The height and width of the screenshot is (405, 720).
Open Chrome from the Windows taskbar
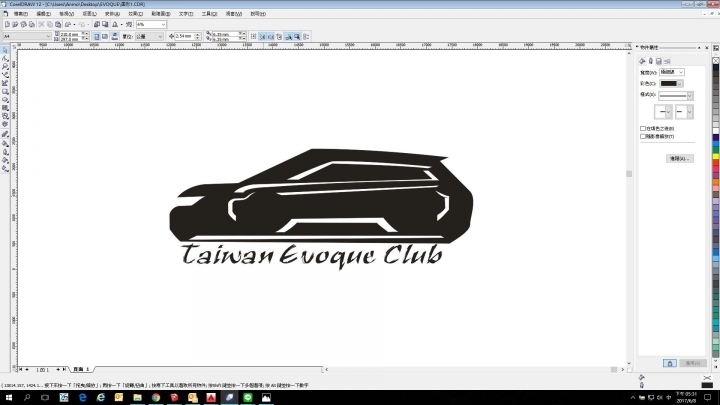coord(156,398)
